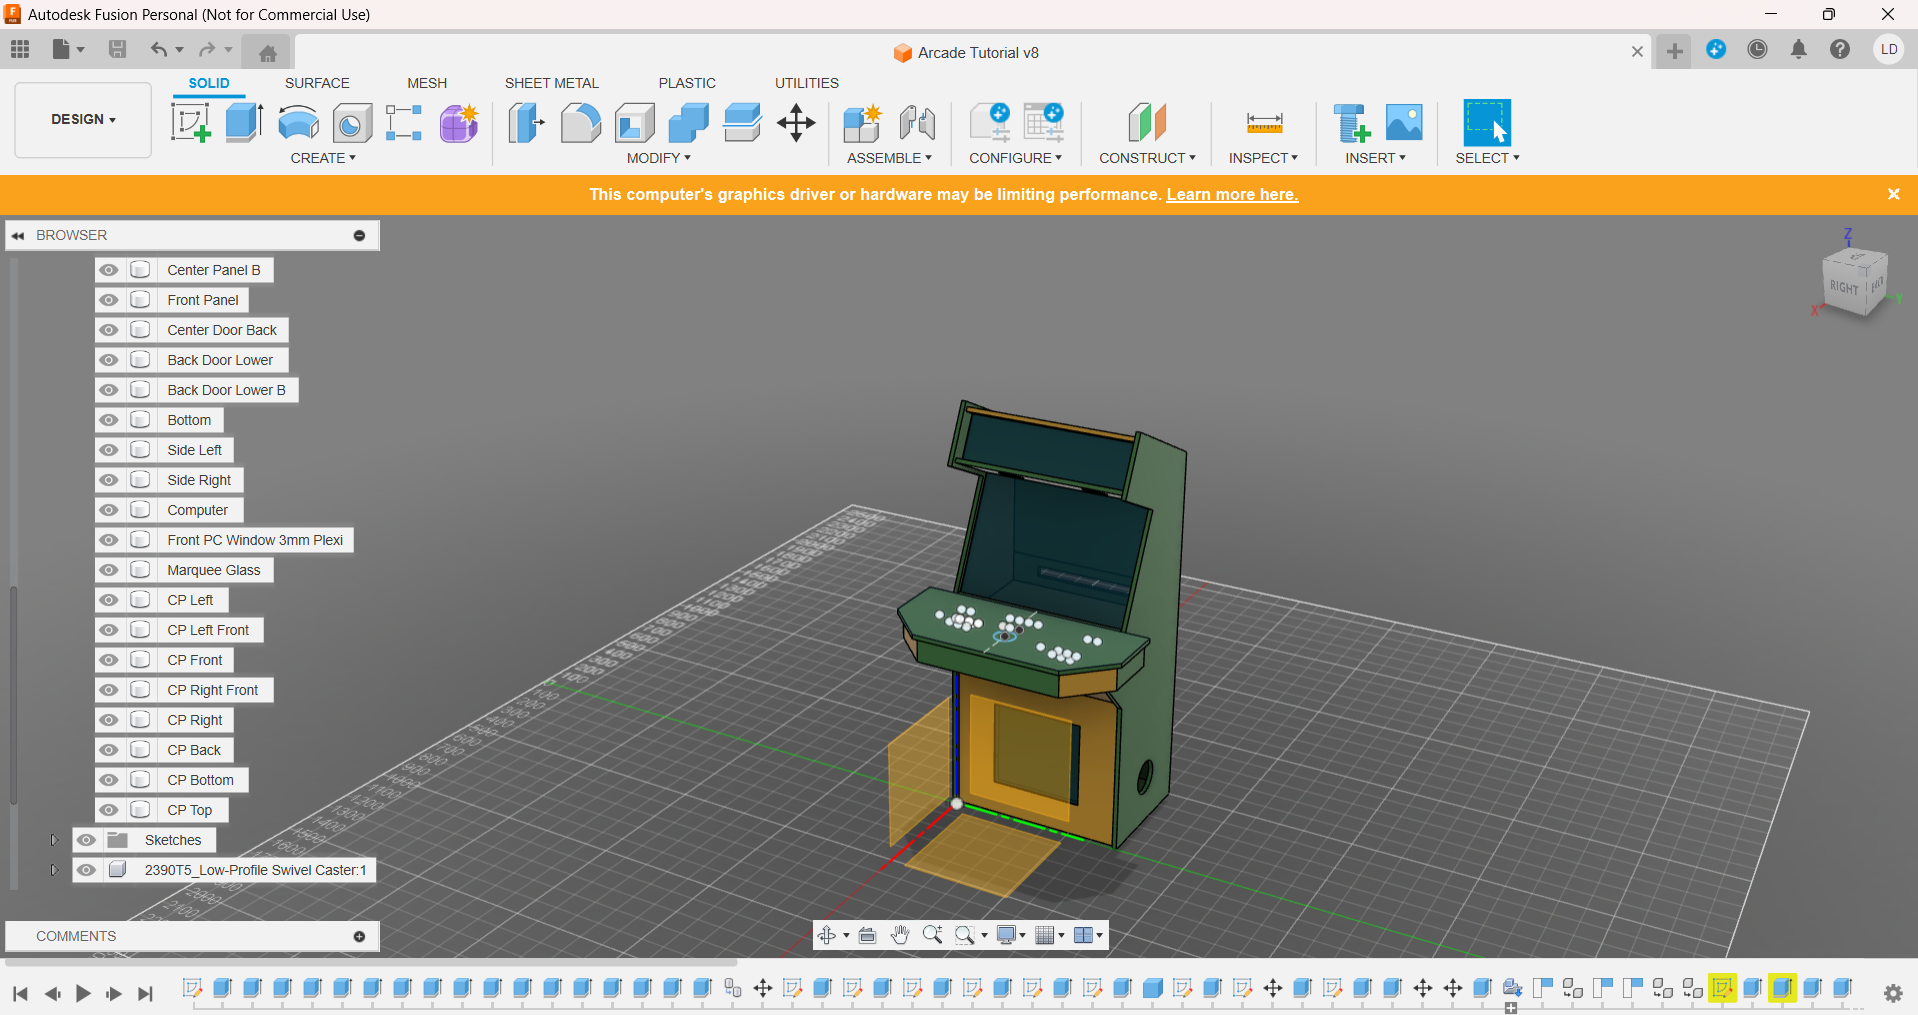1918x1015 pixels.
Task: Dismiss the orange performance warning banner
Action: (x=1893, y=194)
